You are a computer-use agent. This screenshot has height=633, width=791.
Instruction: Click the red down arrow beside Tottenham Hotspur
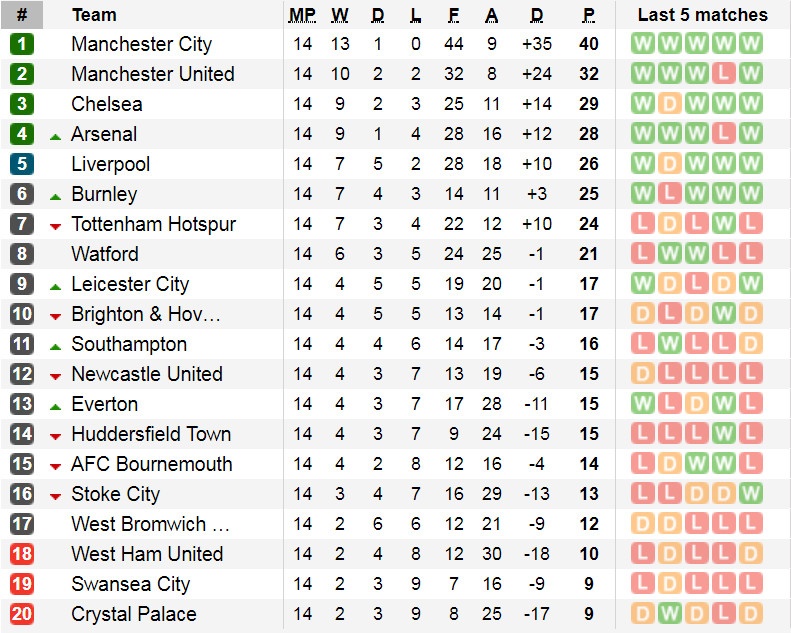(55, 225)
